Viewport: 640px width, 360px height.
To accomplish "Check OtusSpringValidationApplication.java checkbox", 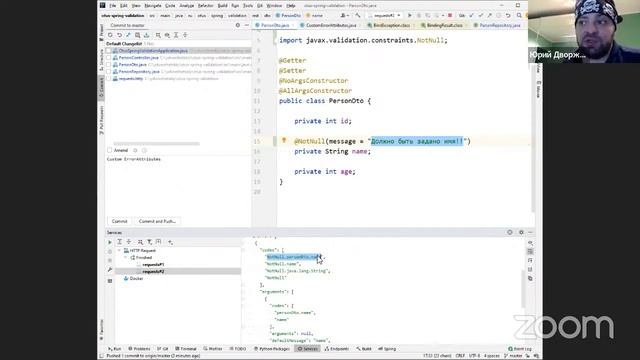I will click(109, 51).
